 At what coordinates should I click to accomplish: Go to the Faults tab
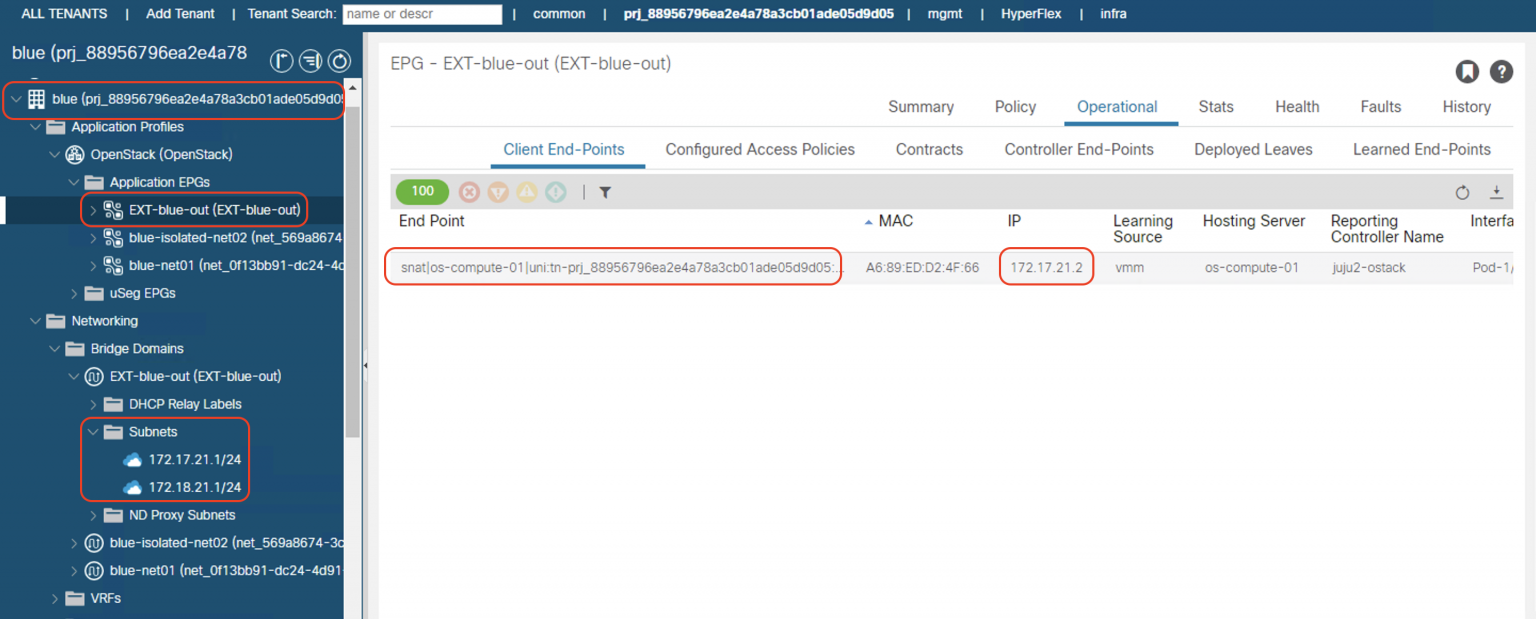tap(1380, 106)
